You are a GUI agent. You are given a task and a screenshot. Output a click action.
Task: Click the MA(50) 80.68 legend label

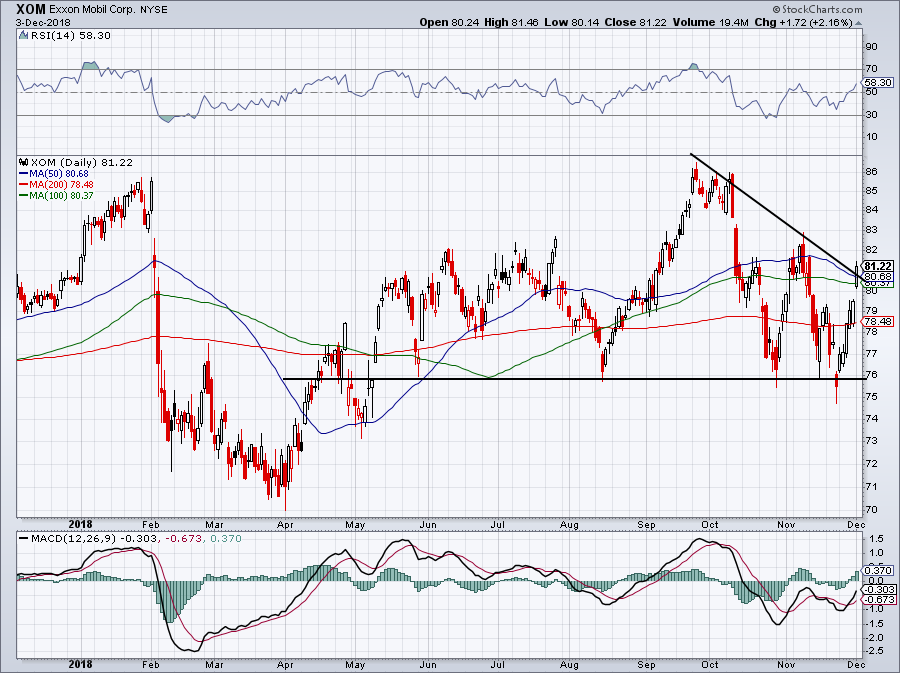coord(59,173)
